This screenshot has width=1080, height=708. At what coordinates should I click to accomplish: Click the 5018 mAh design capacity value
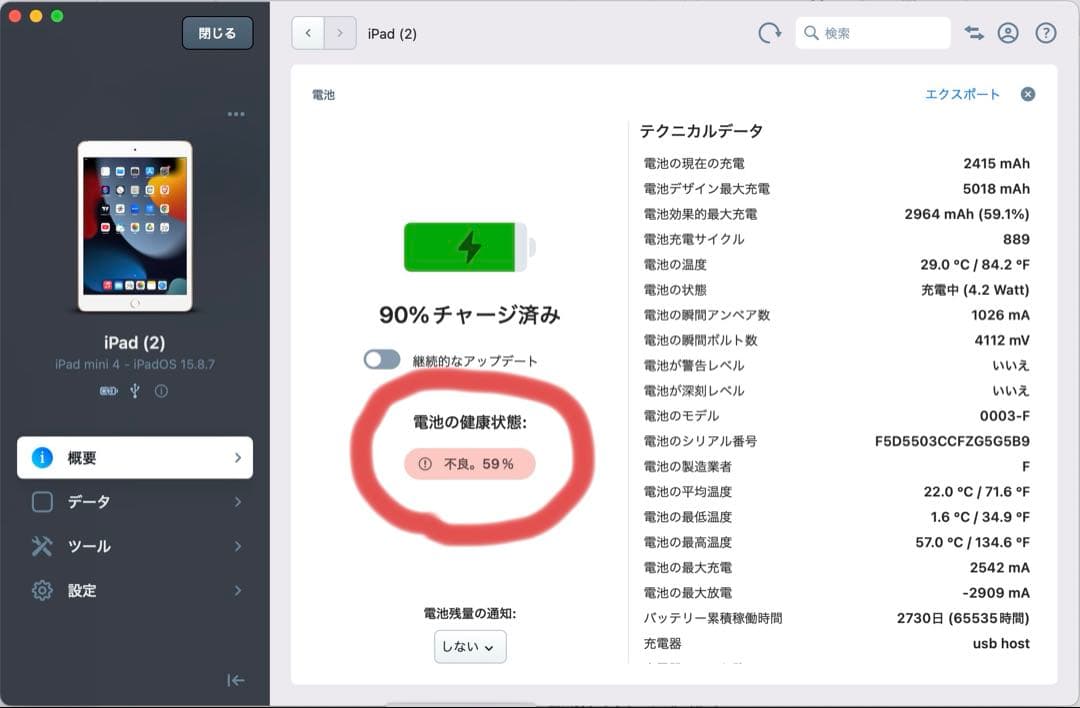pyautogui.click(x=996, y=189)
